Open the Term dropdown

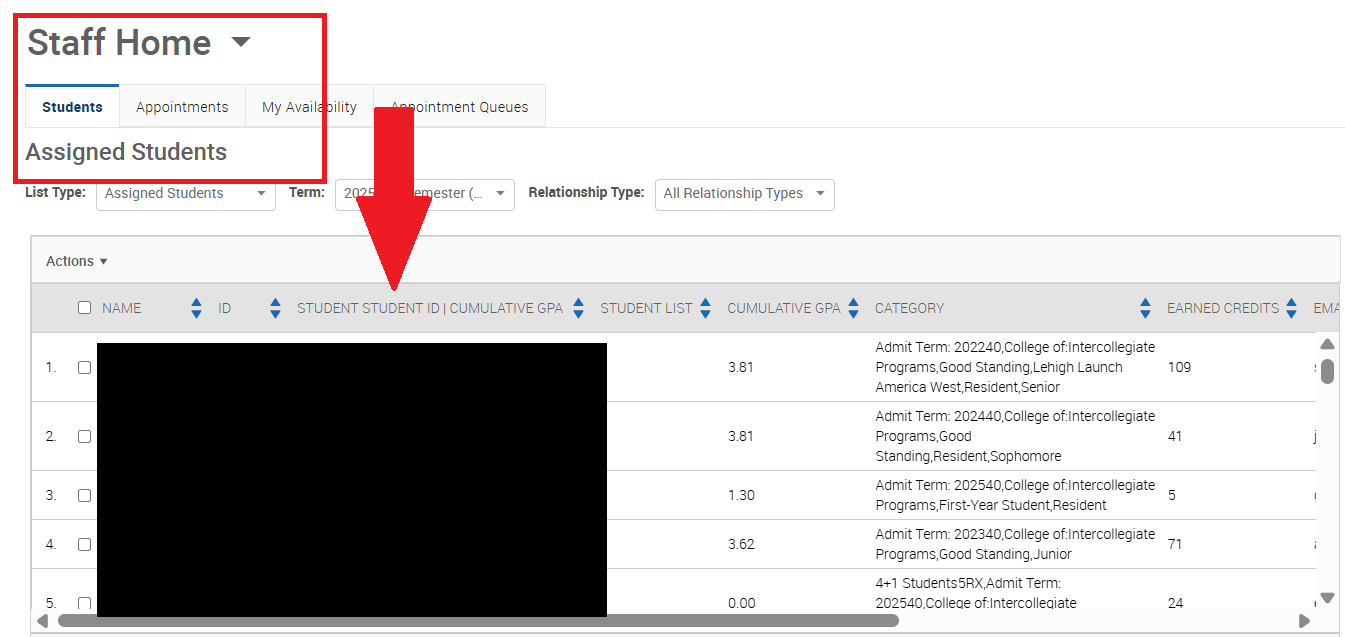click(425, 194)
